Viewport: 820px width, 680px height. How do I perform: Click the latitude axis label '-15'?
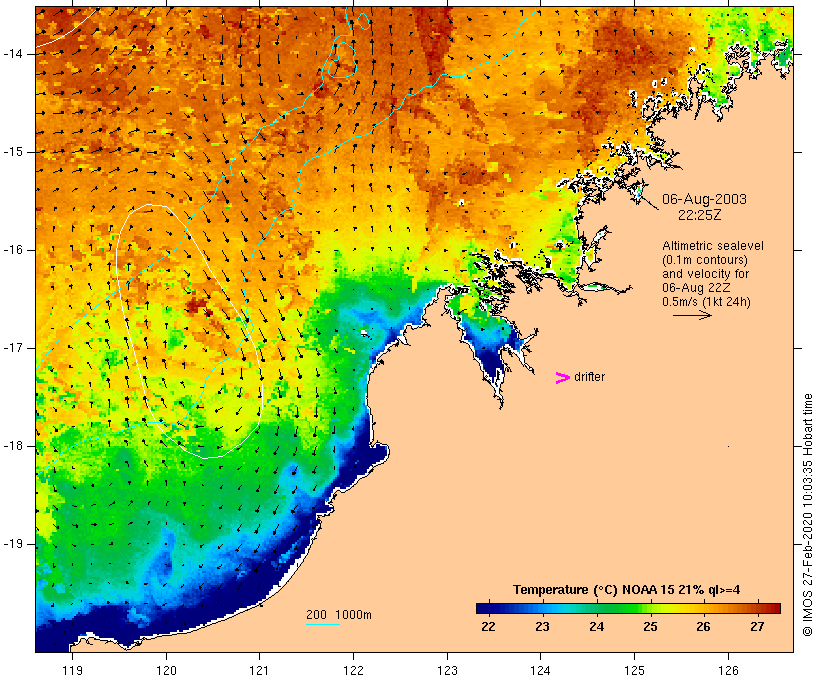(13, 152)
